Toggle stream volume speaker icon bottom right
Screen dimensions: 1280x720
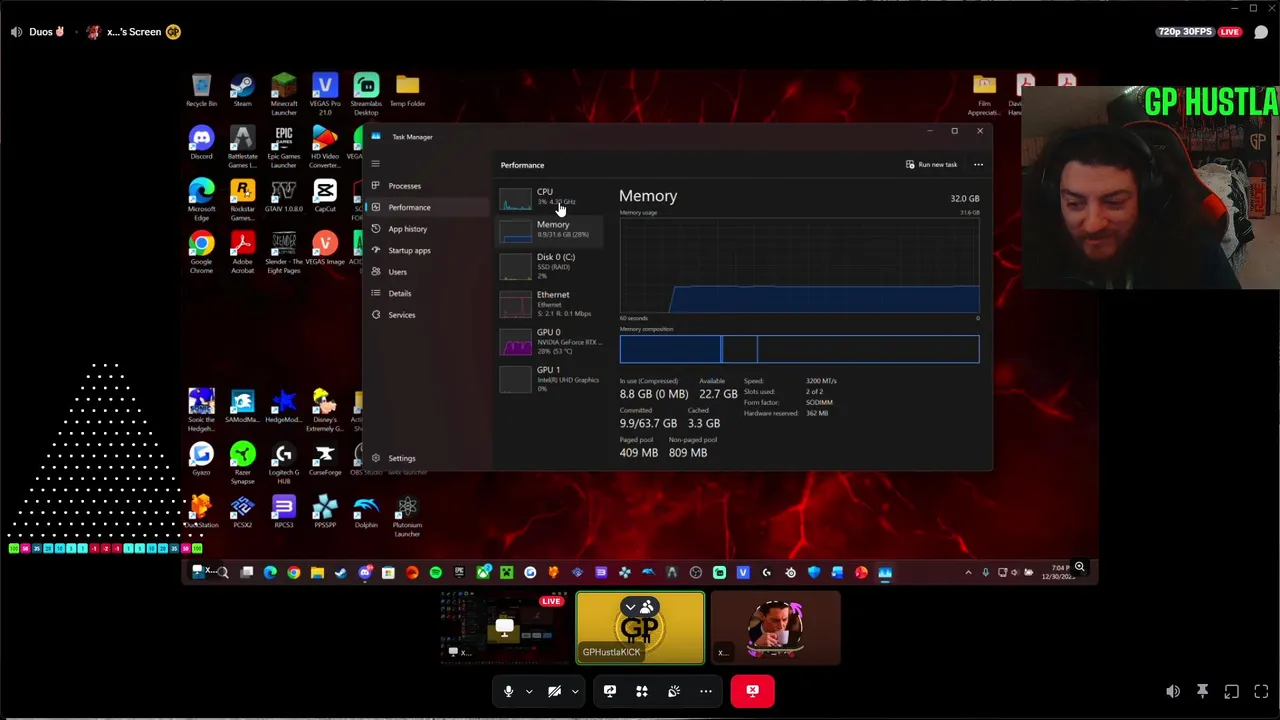(1173, 691)
